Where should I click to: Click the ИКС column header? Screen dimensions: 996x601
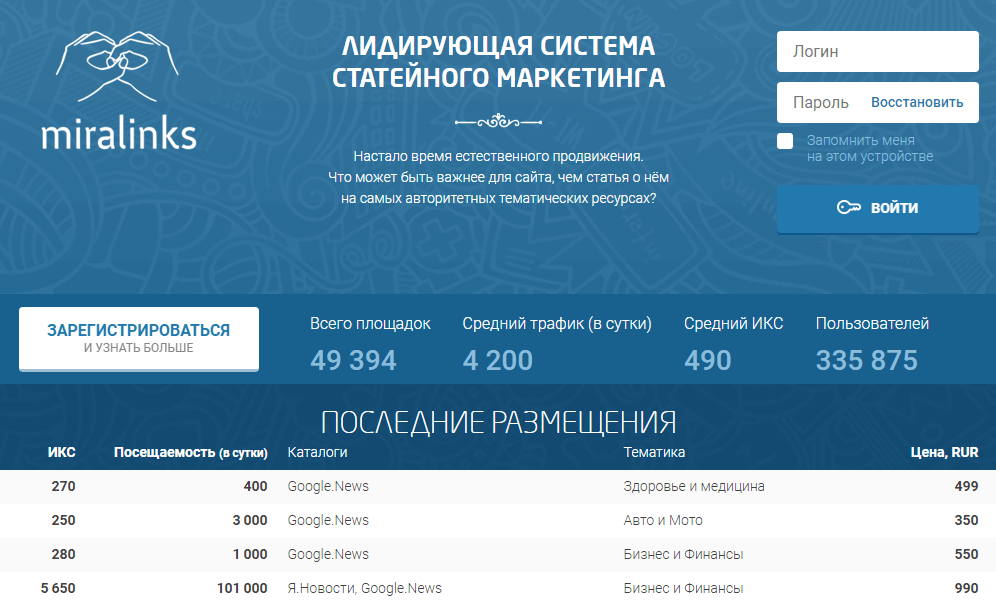pos(62,452)
